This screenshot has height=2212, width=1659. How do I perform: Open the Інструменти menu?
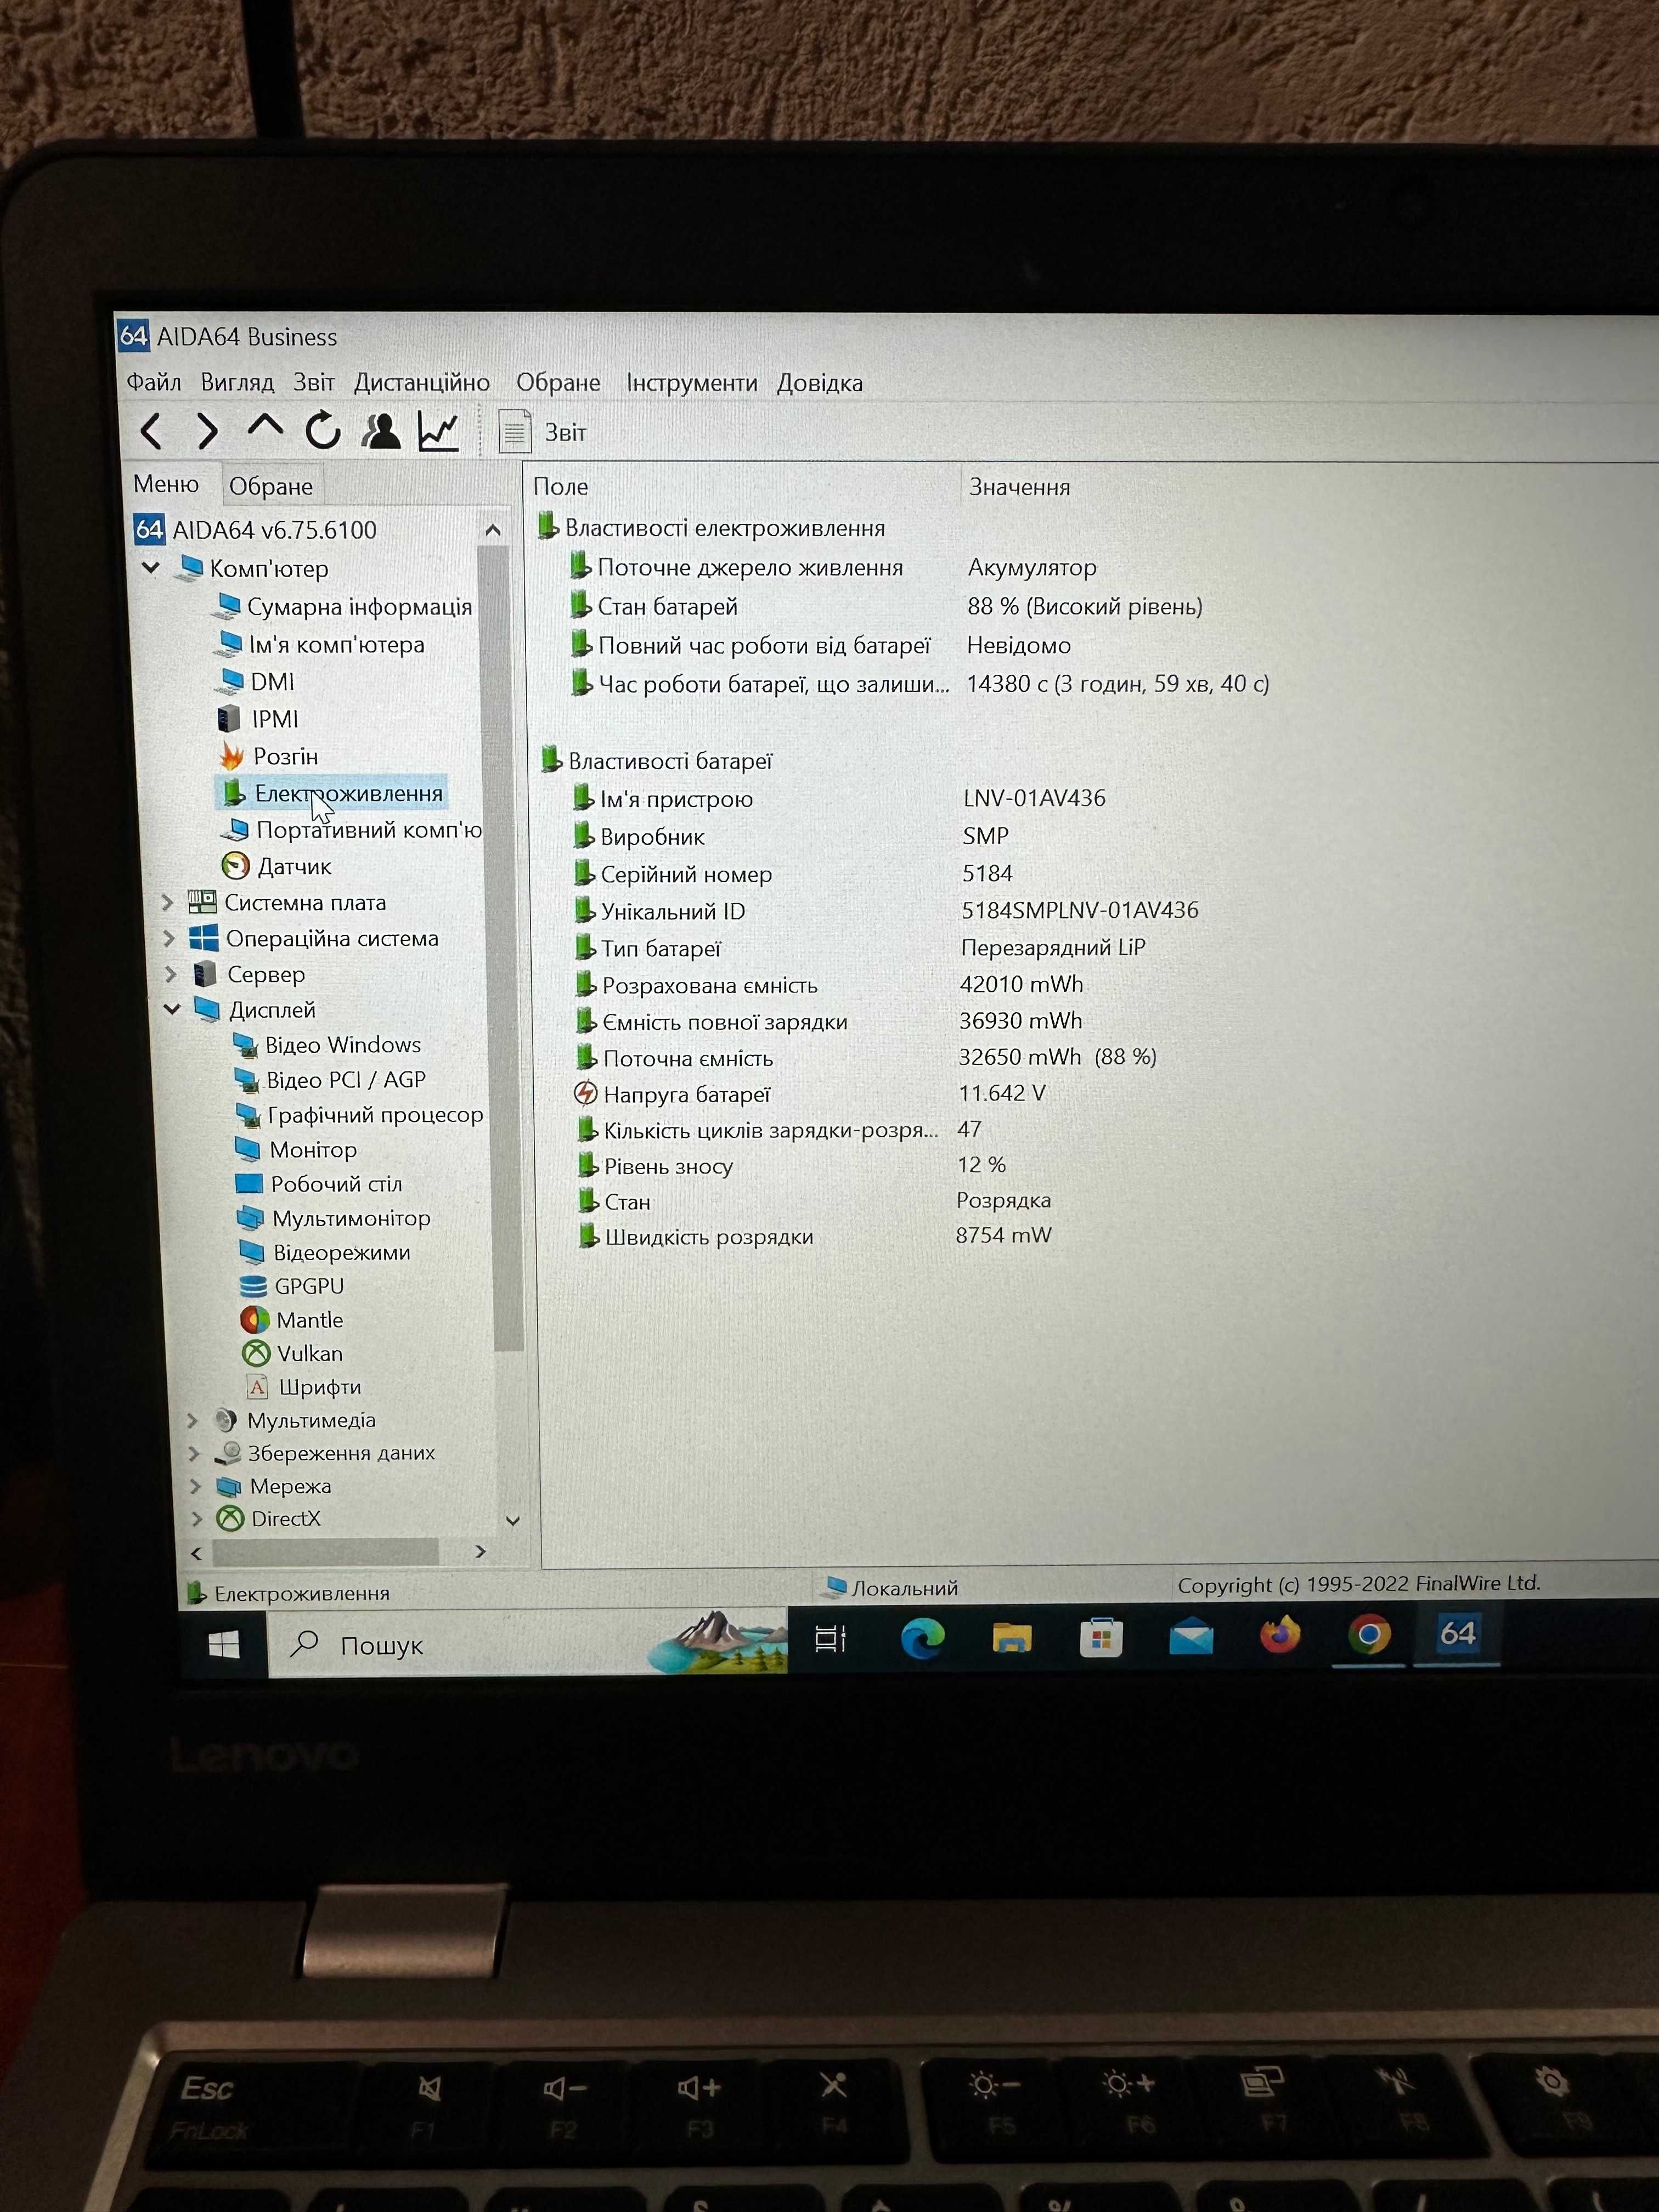click(692, 383)
